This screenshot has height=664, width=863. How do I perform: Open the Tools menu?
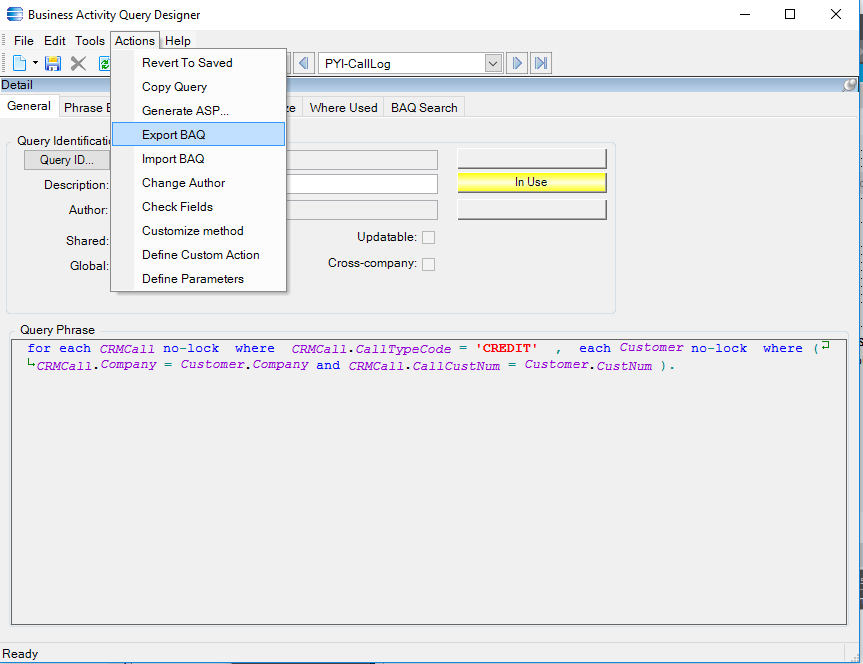tap(90, 41)
